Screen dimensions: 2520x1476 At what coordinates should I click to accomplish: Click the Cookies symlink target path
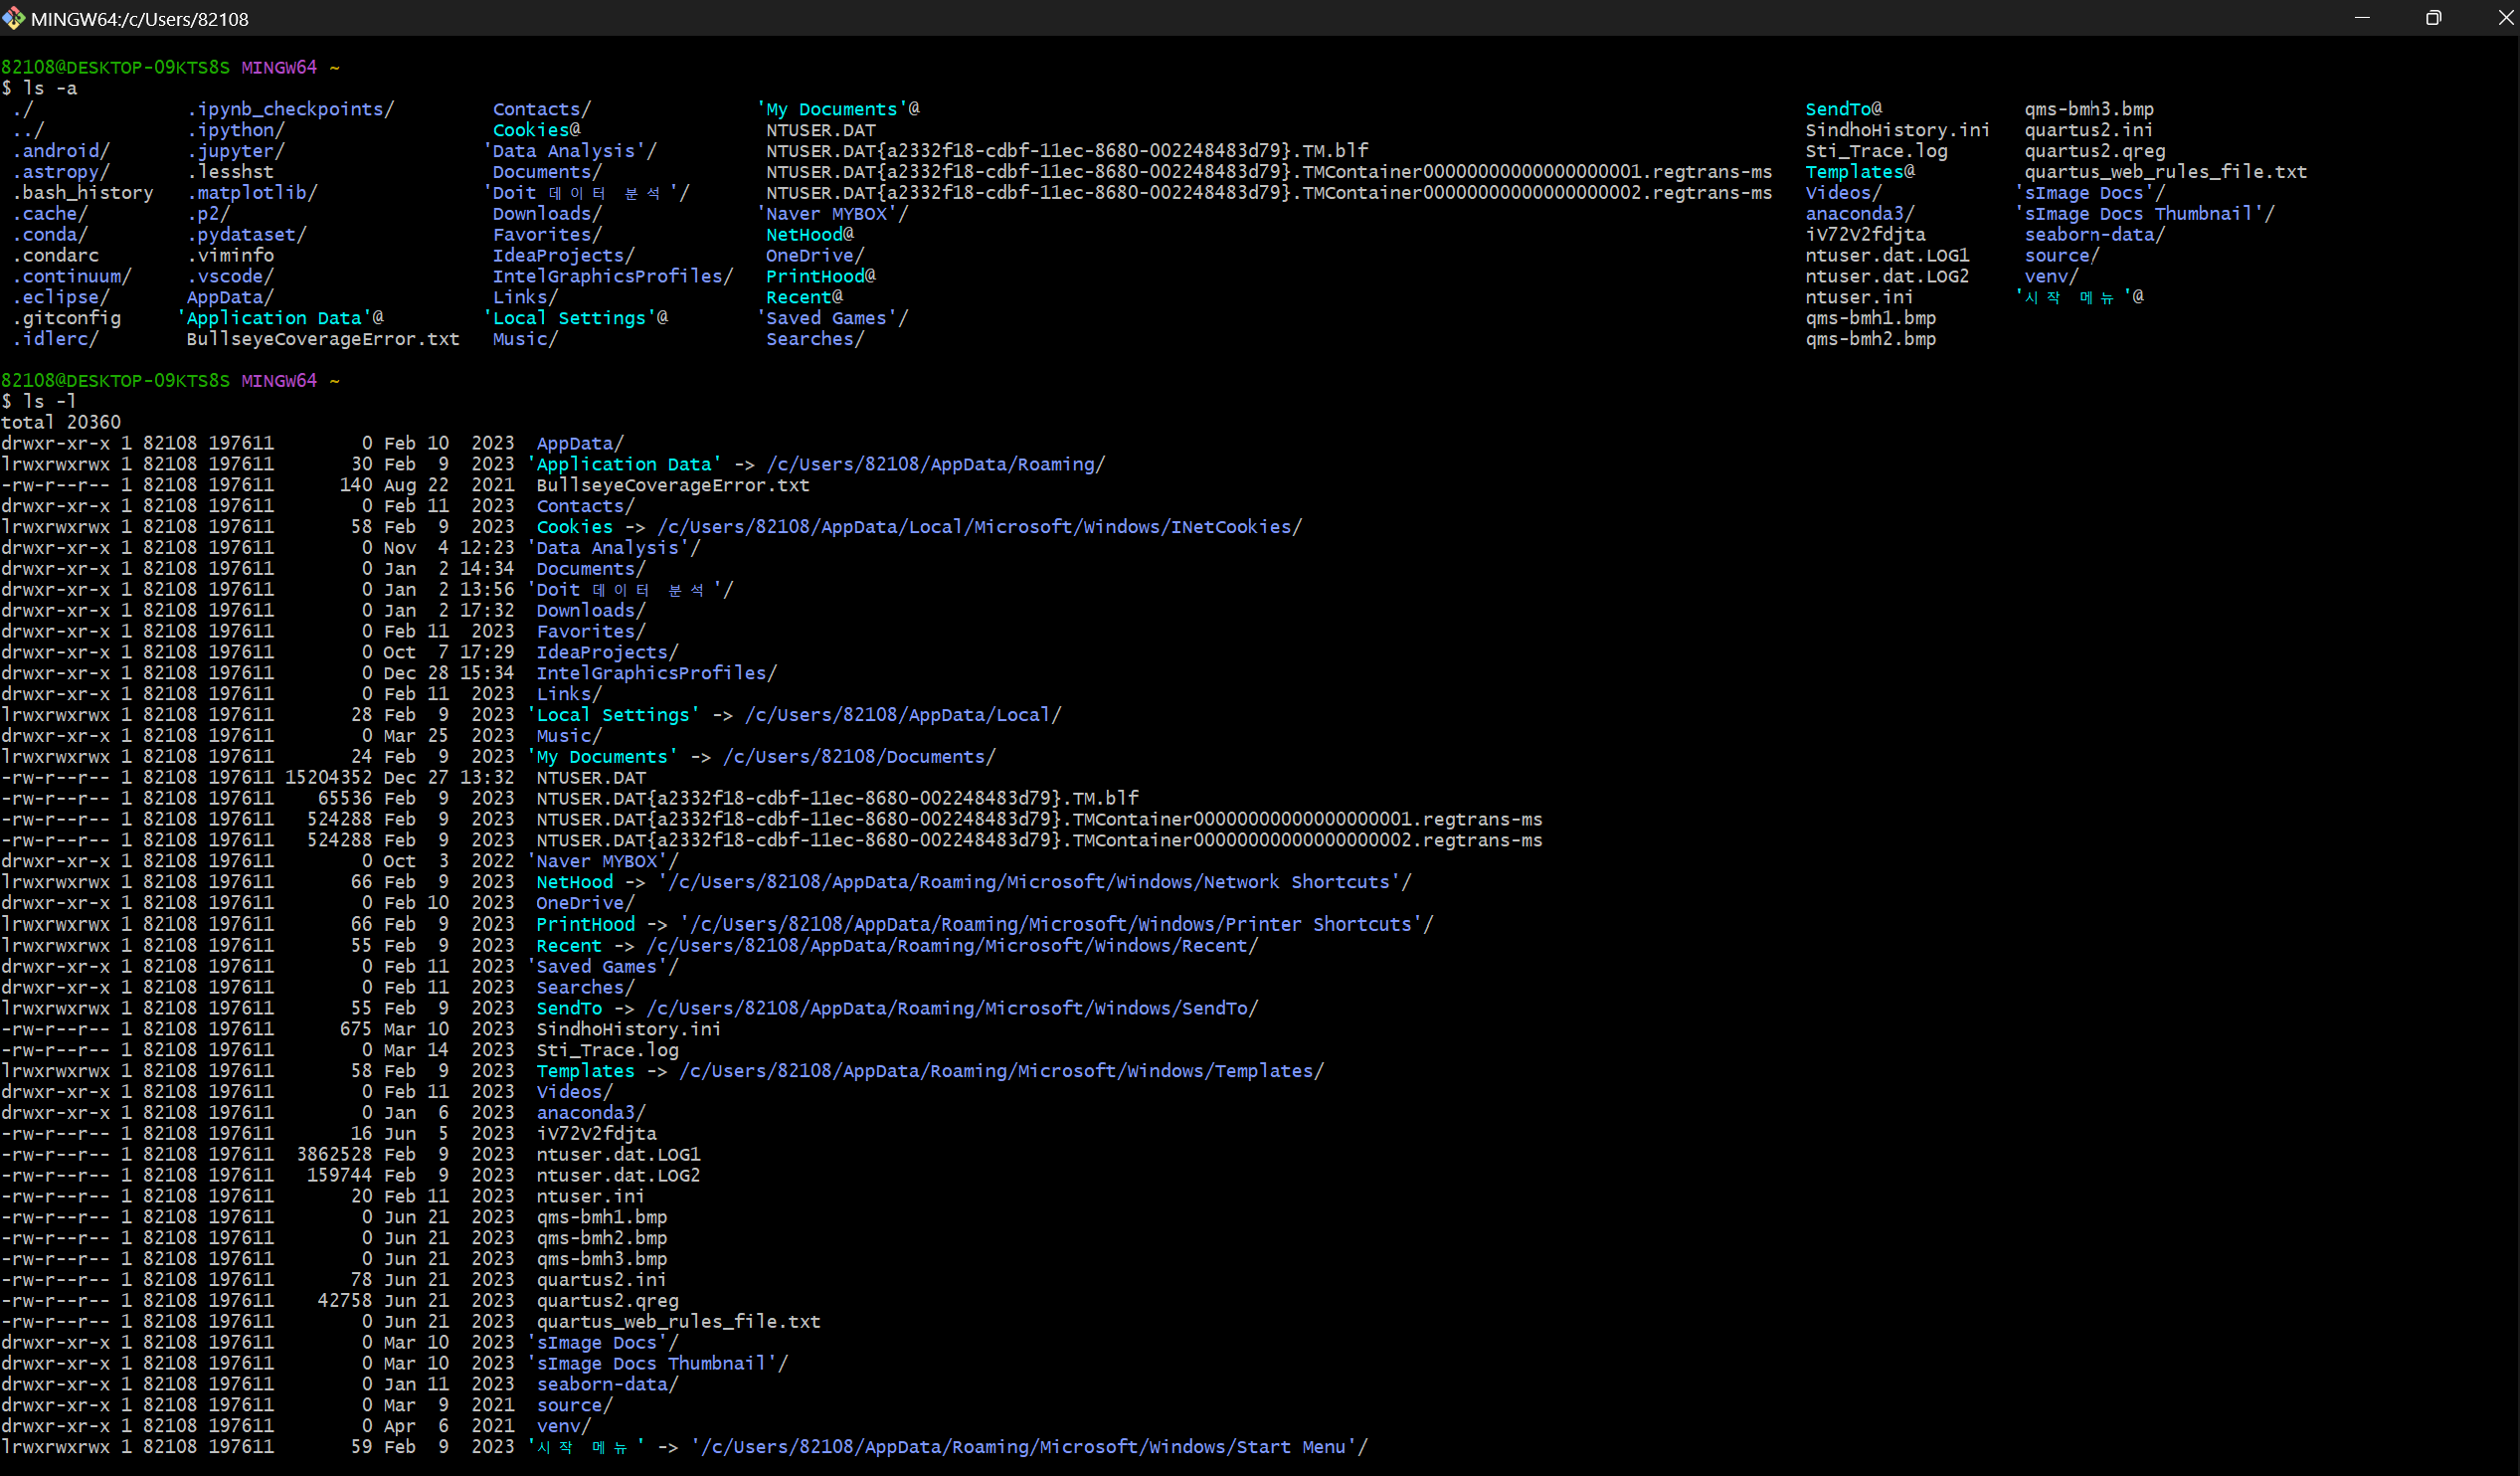(979, 527)
